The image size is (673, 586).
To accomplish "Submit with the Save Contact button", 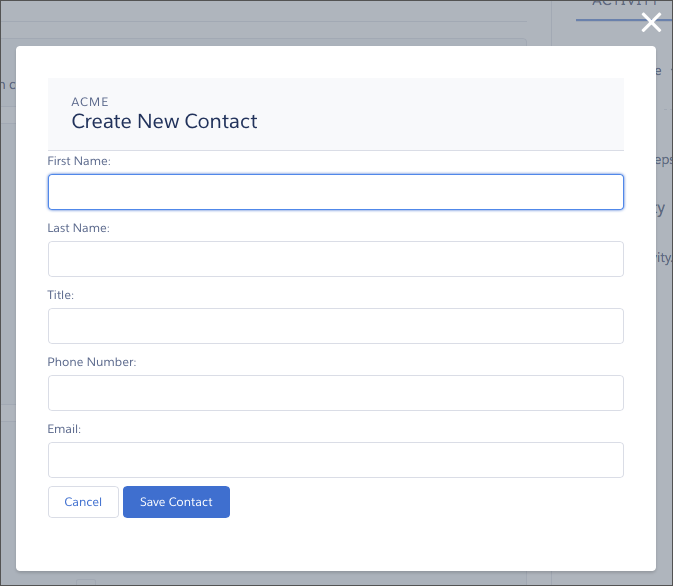I will tap(176, 502).
